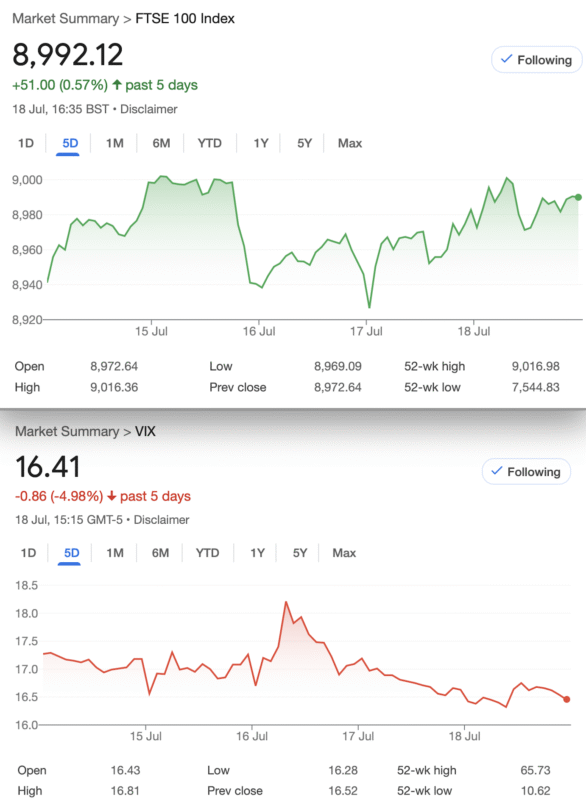
Task: Click the FTSE price 8,992.12
Action: pos(68,55)
